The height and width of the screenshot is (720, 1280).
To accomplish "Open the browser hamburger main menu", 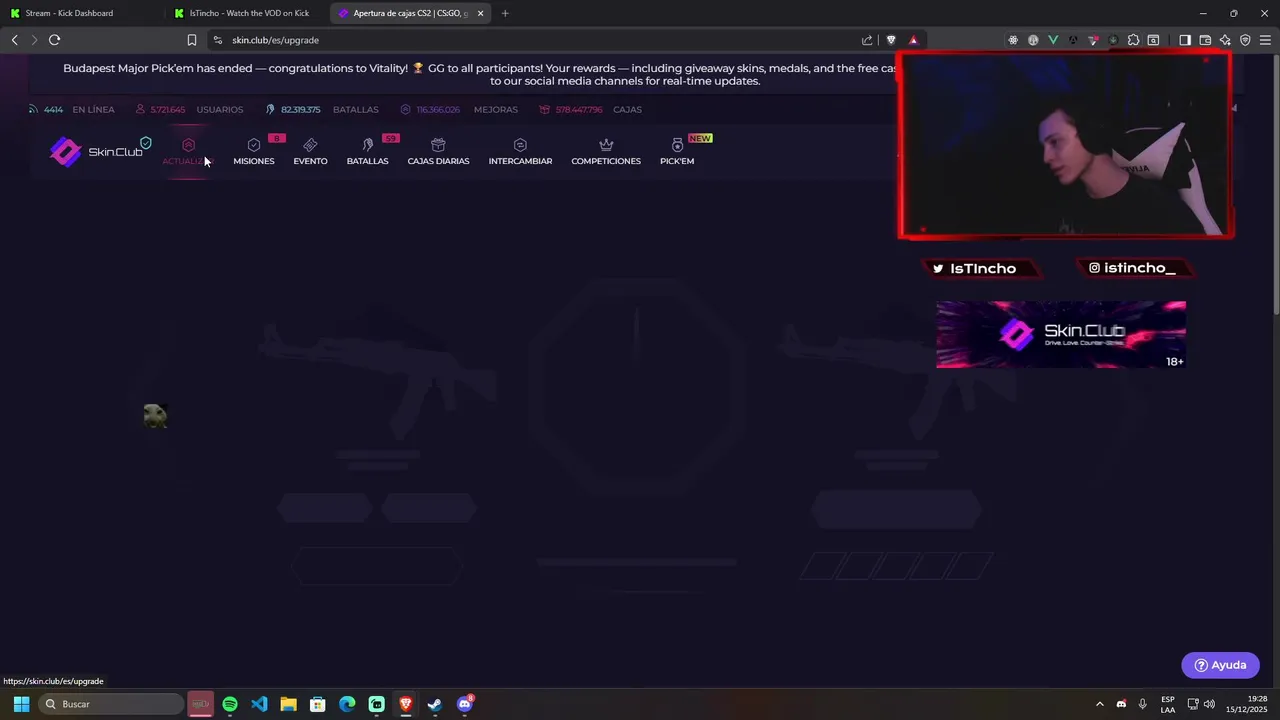I will (x=1265, y=40).
